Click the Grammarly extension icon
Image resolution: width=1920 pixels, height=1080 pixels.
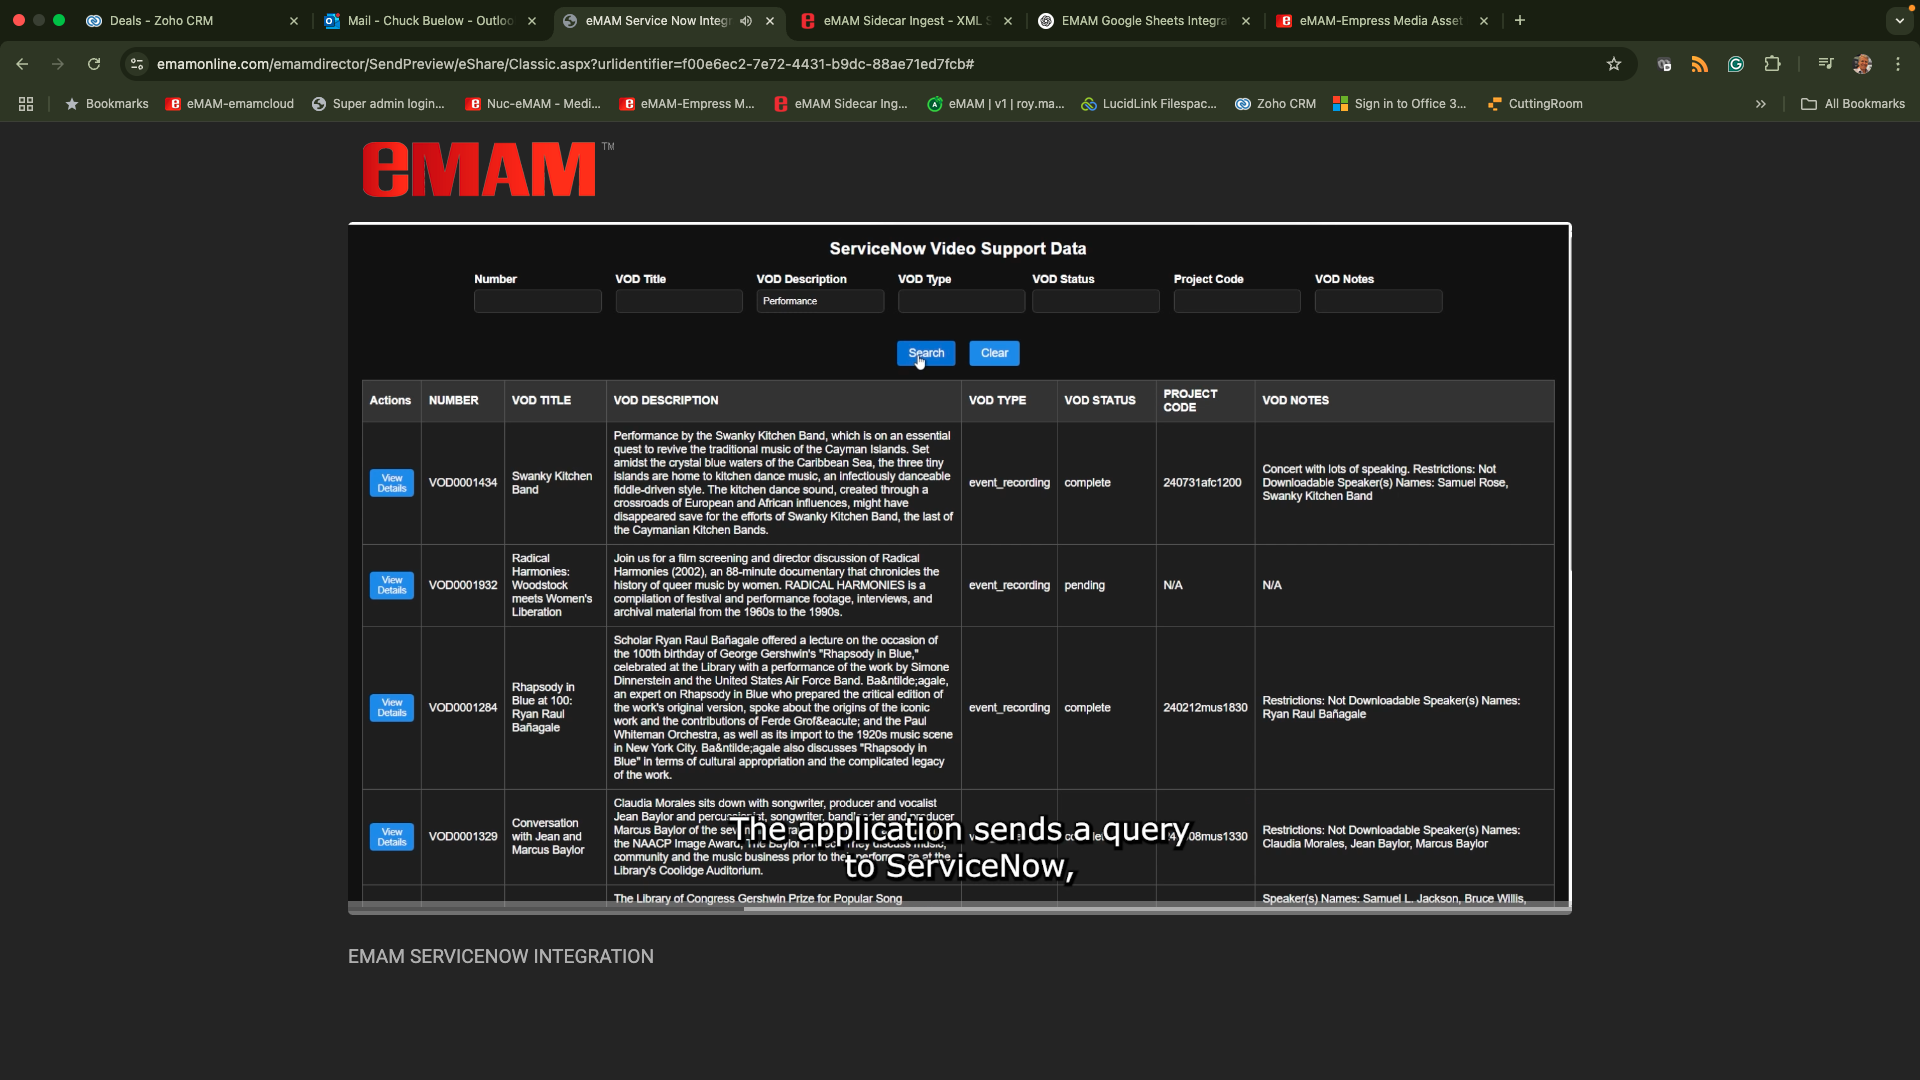(1736, 64)
